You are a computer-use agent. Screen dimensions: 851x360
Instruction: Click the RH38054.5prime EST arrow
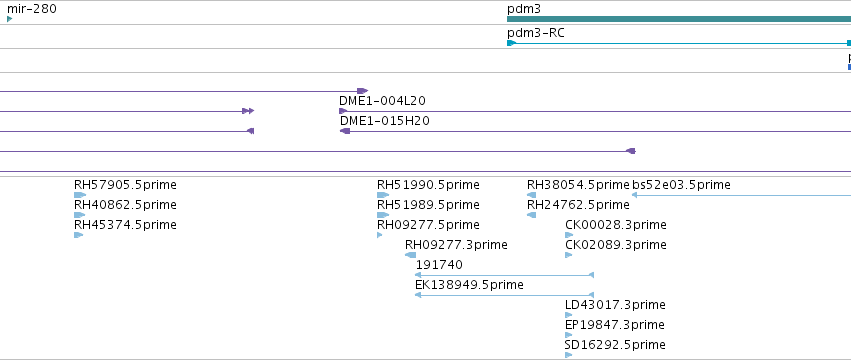[531, 195]
